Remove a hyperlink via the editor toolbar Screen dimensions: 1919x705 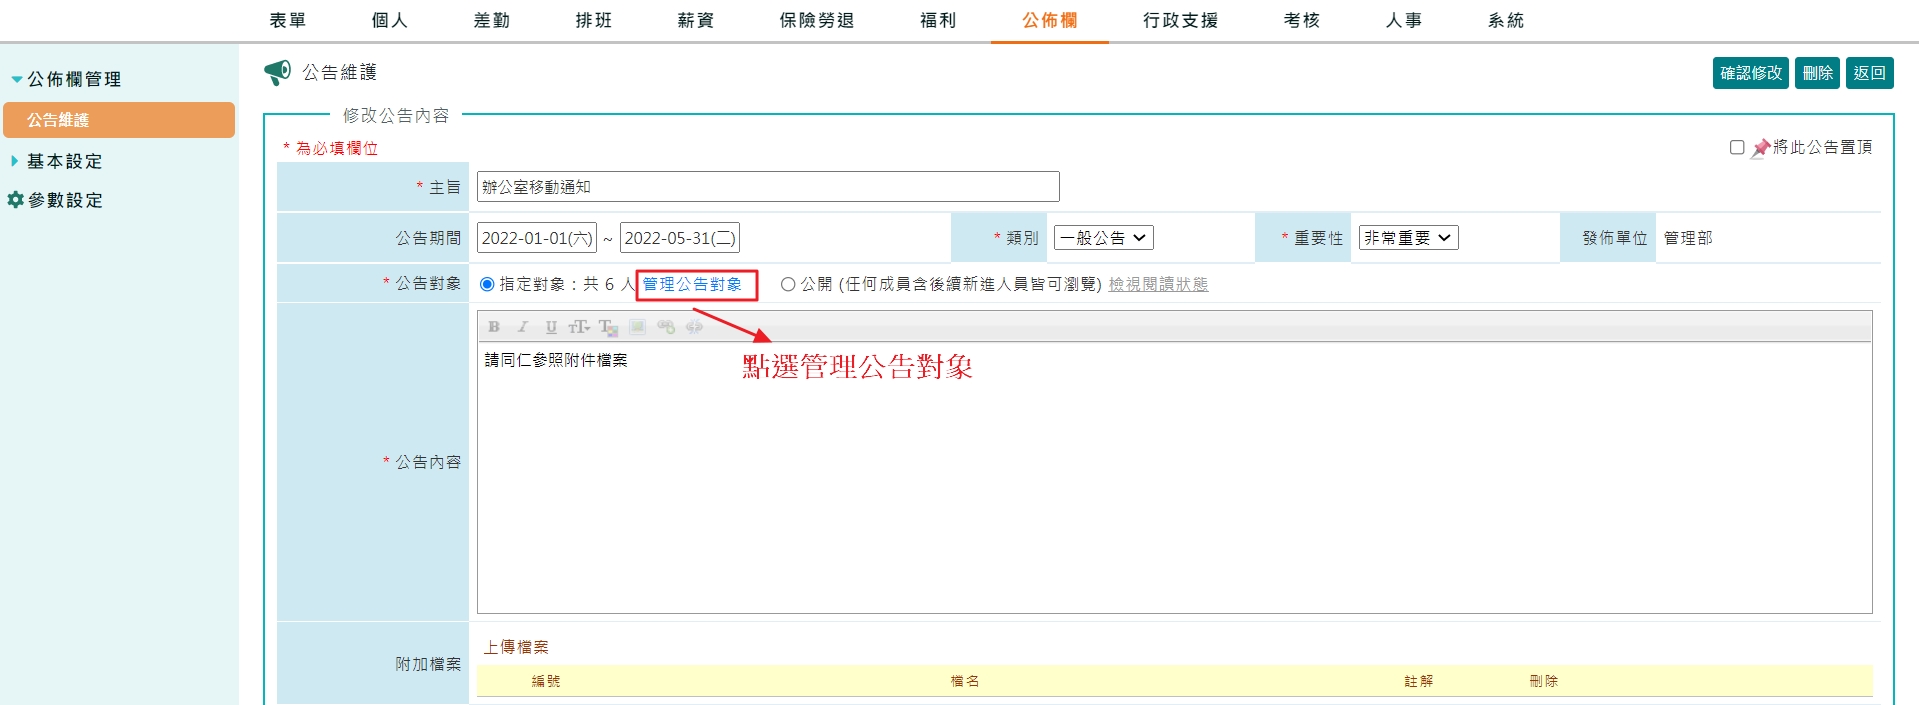point(694,327)
